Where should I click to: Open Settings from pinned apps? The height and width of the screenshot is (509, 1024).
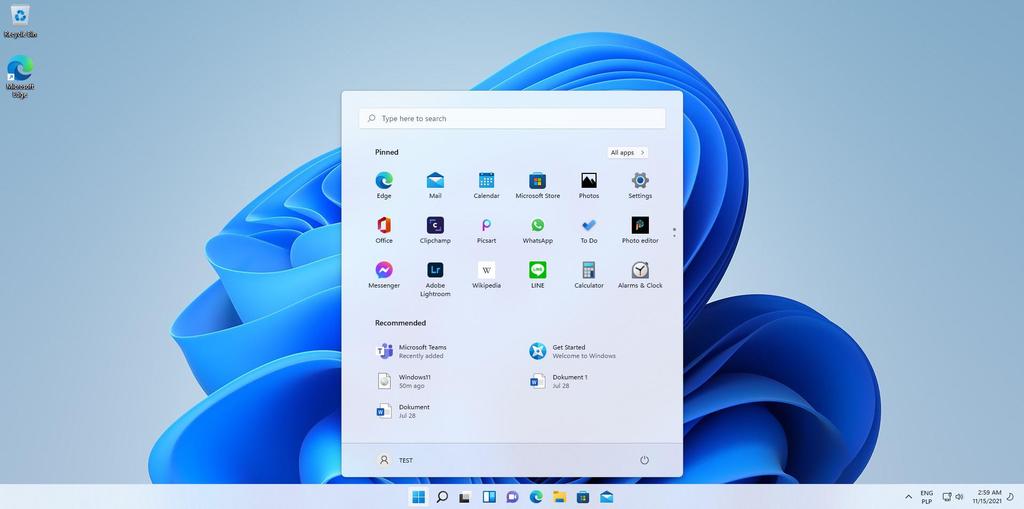coord(640,186)
